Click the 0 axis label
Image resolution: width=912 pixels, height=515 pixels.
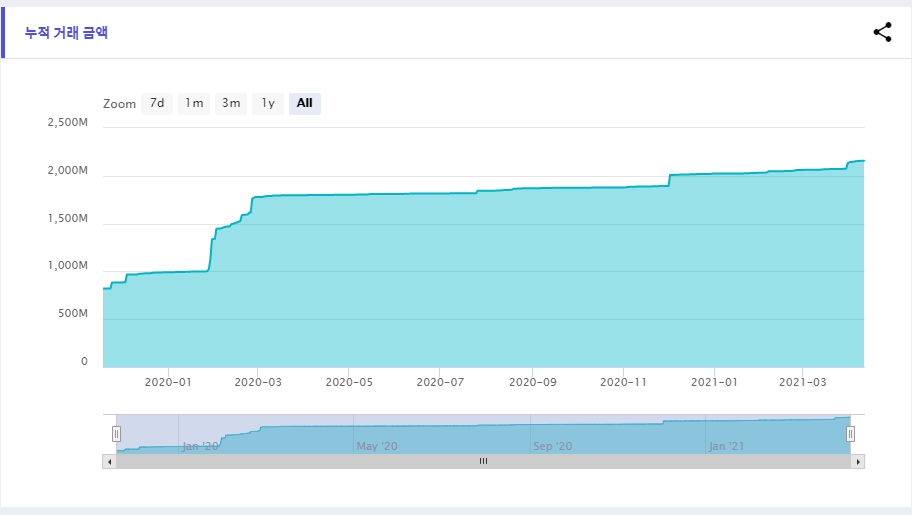[84, 361]
